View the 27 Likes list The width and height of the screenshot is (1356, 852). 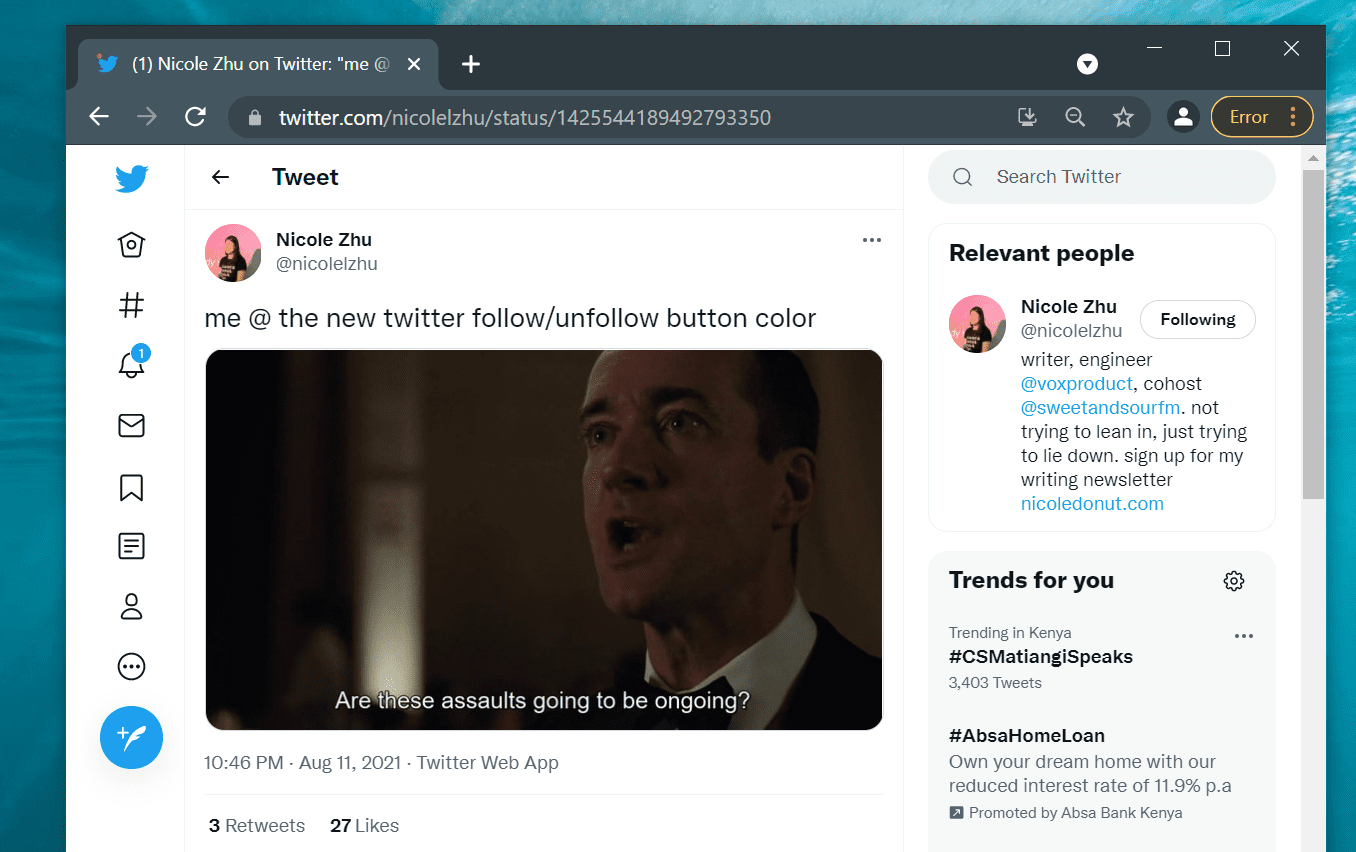click(x=364, y=826)
